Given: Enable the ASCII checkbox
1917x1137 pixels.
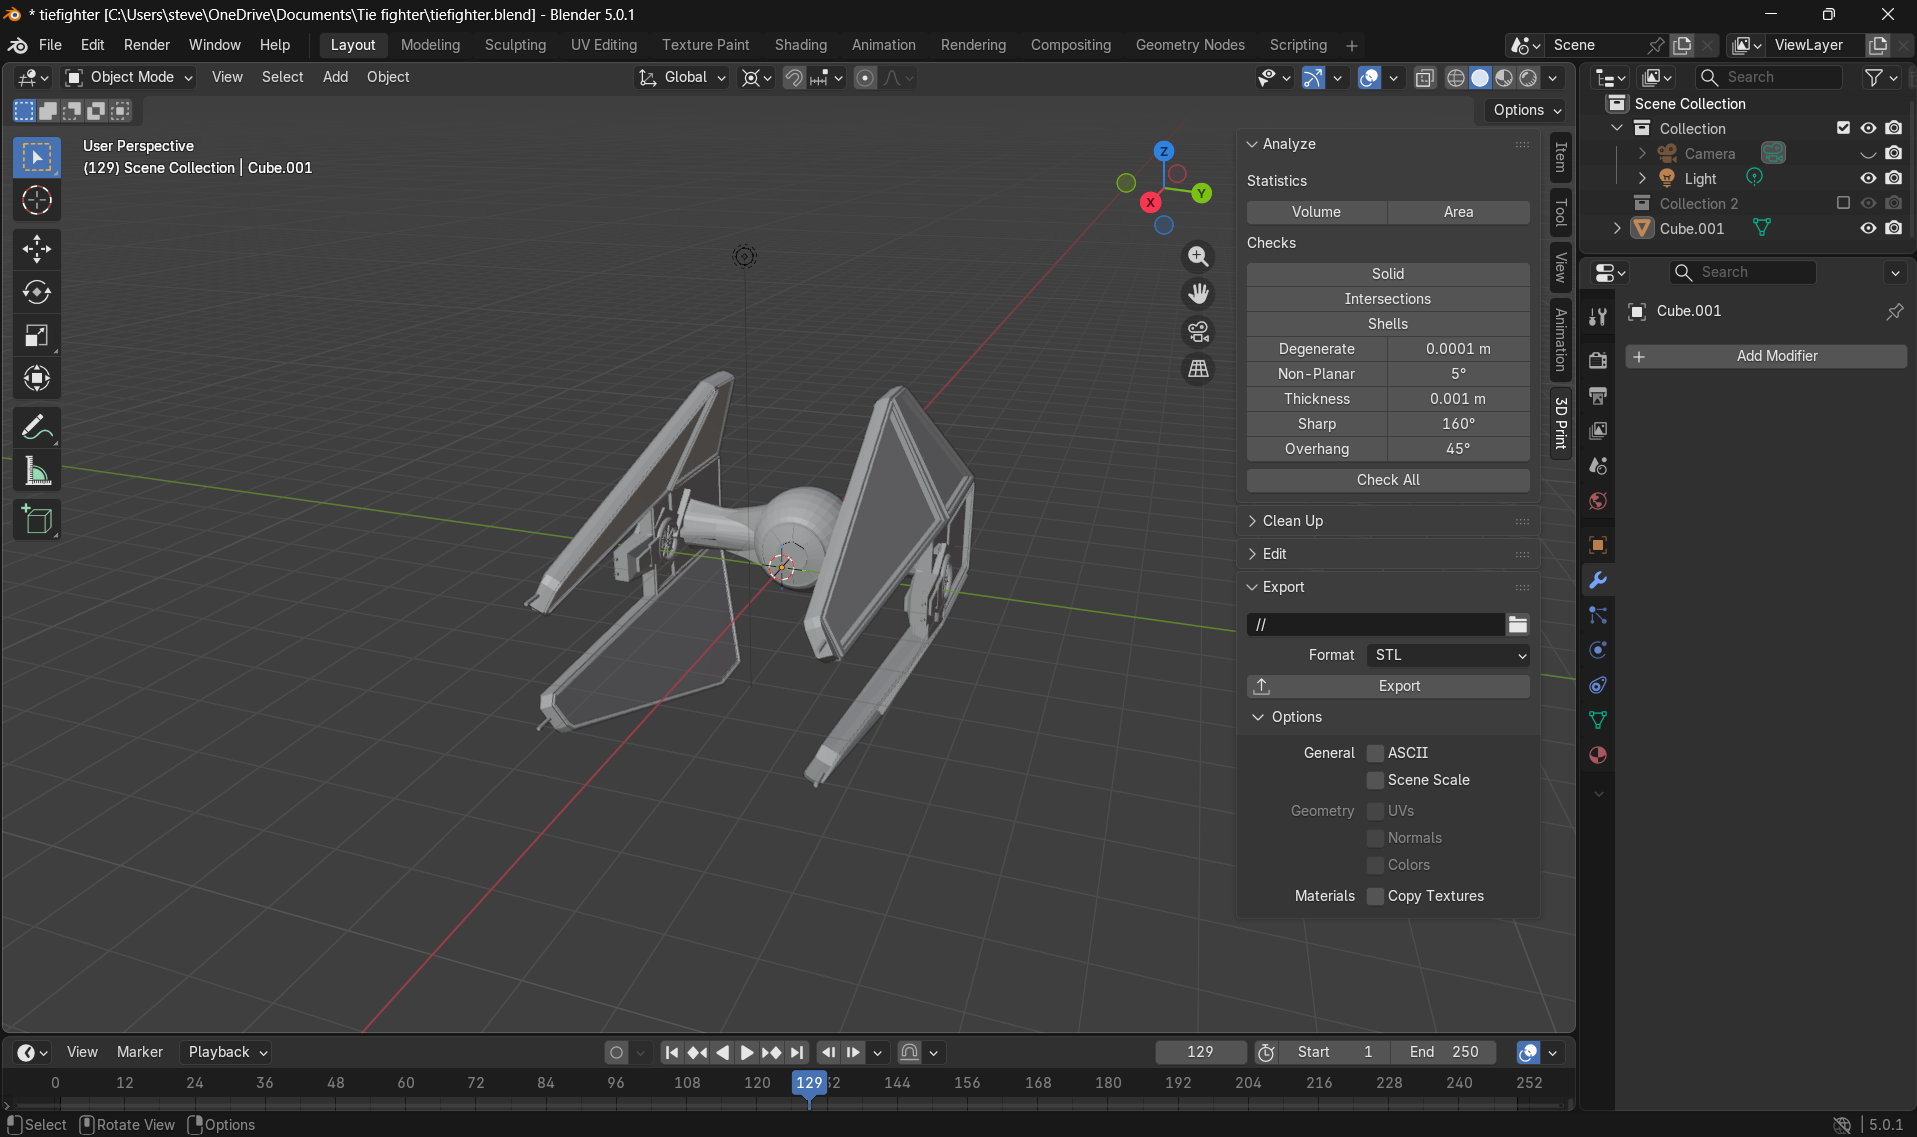Looking at the screenshot, I should click(1376, 753).
